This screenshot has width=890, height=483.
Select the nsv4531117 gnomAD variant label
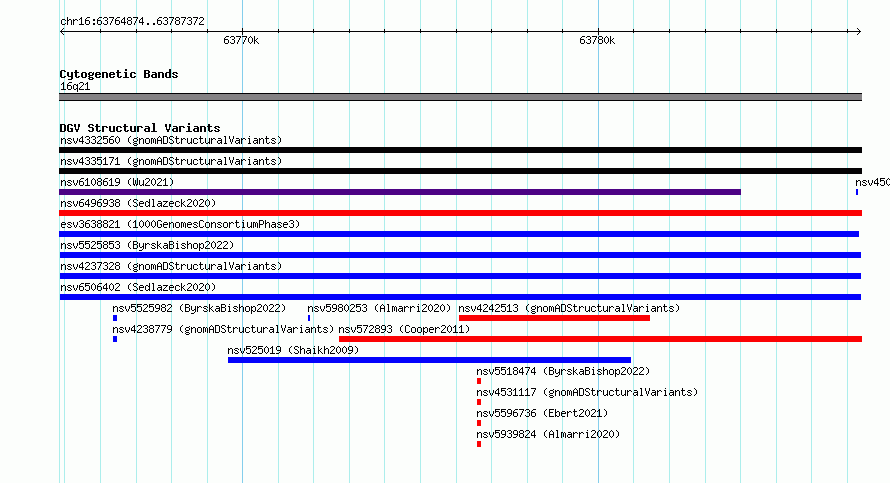pyautogui.click(x=587, y=392)
